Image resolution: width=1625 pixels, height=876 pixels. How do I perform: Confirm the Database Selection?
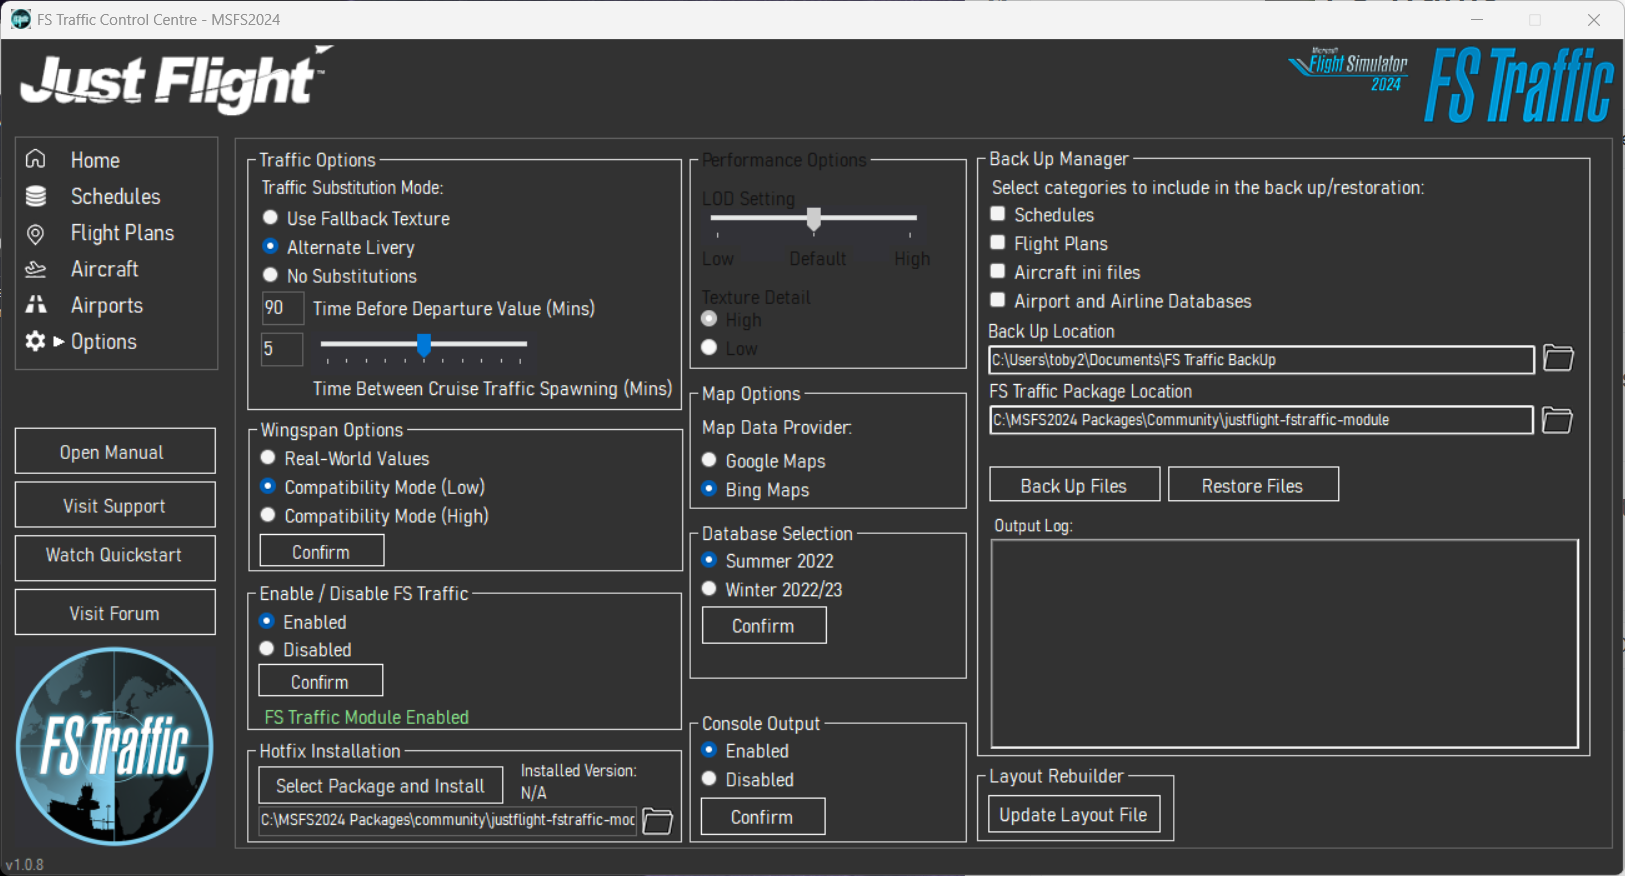pyautogui.click(x=764, y=626)
